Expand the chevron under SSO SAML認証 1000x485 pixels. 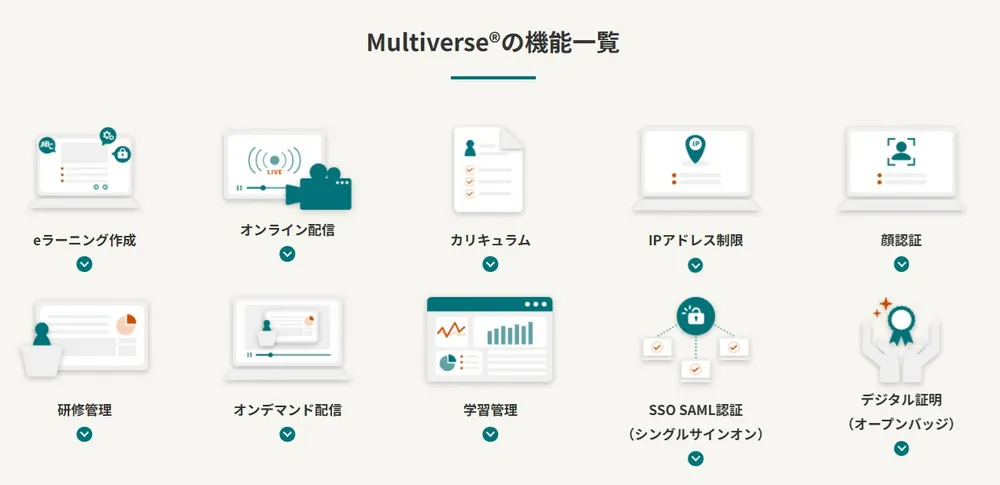[x=695, y=458]
